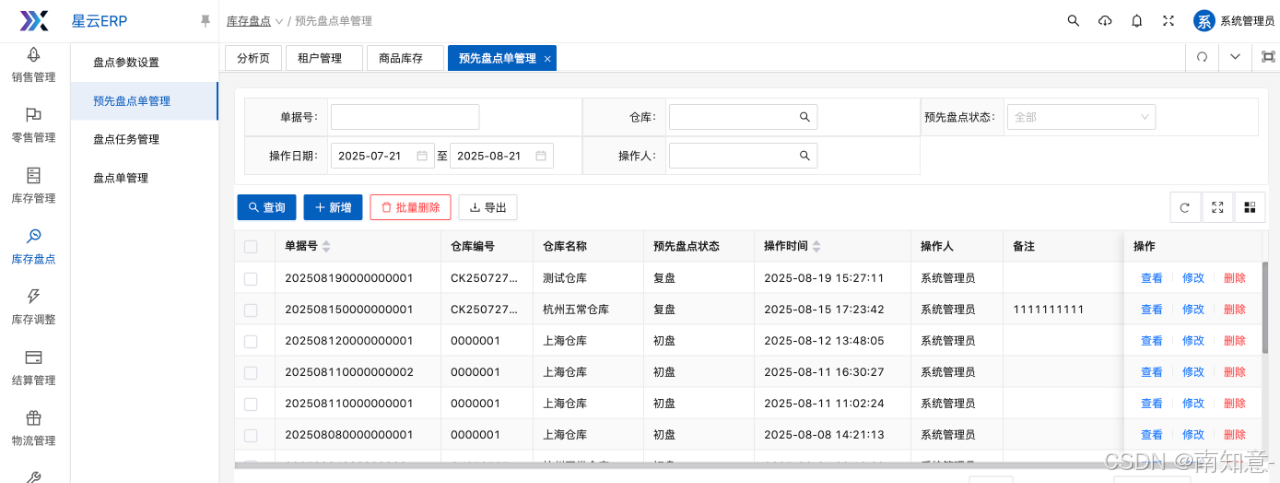This screenshot has height=483, width=1280.
Task: Toggle fullscreen via header expand icon
Action: click(x=1168, y=20)
